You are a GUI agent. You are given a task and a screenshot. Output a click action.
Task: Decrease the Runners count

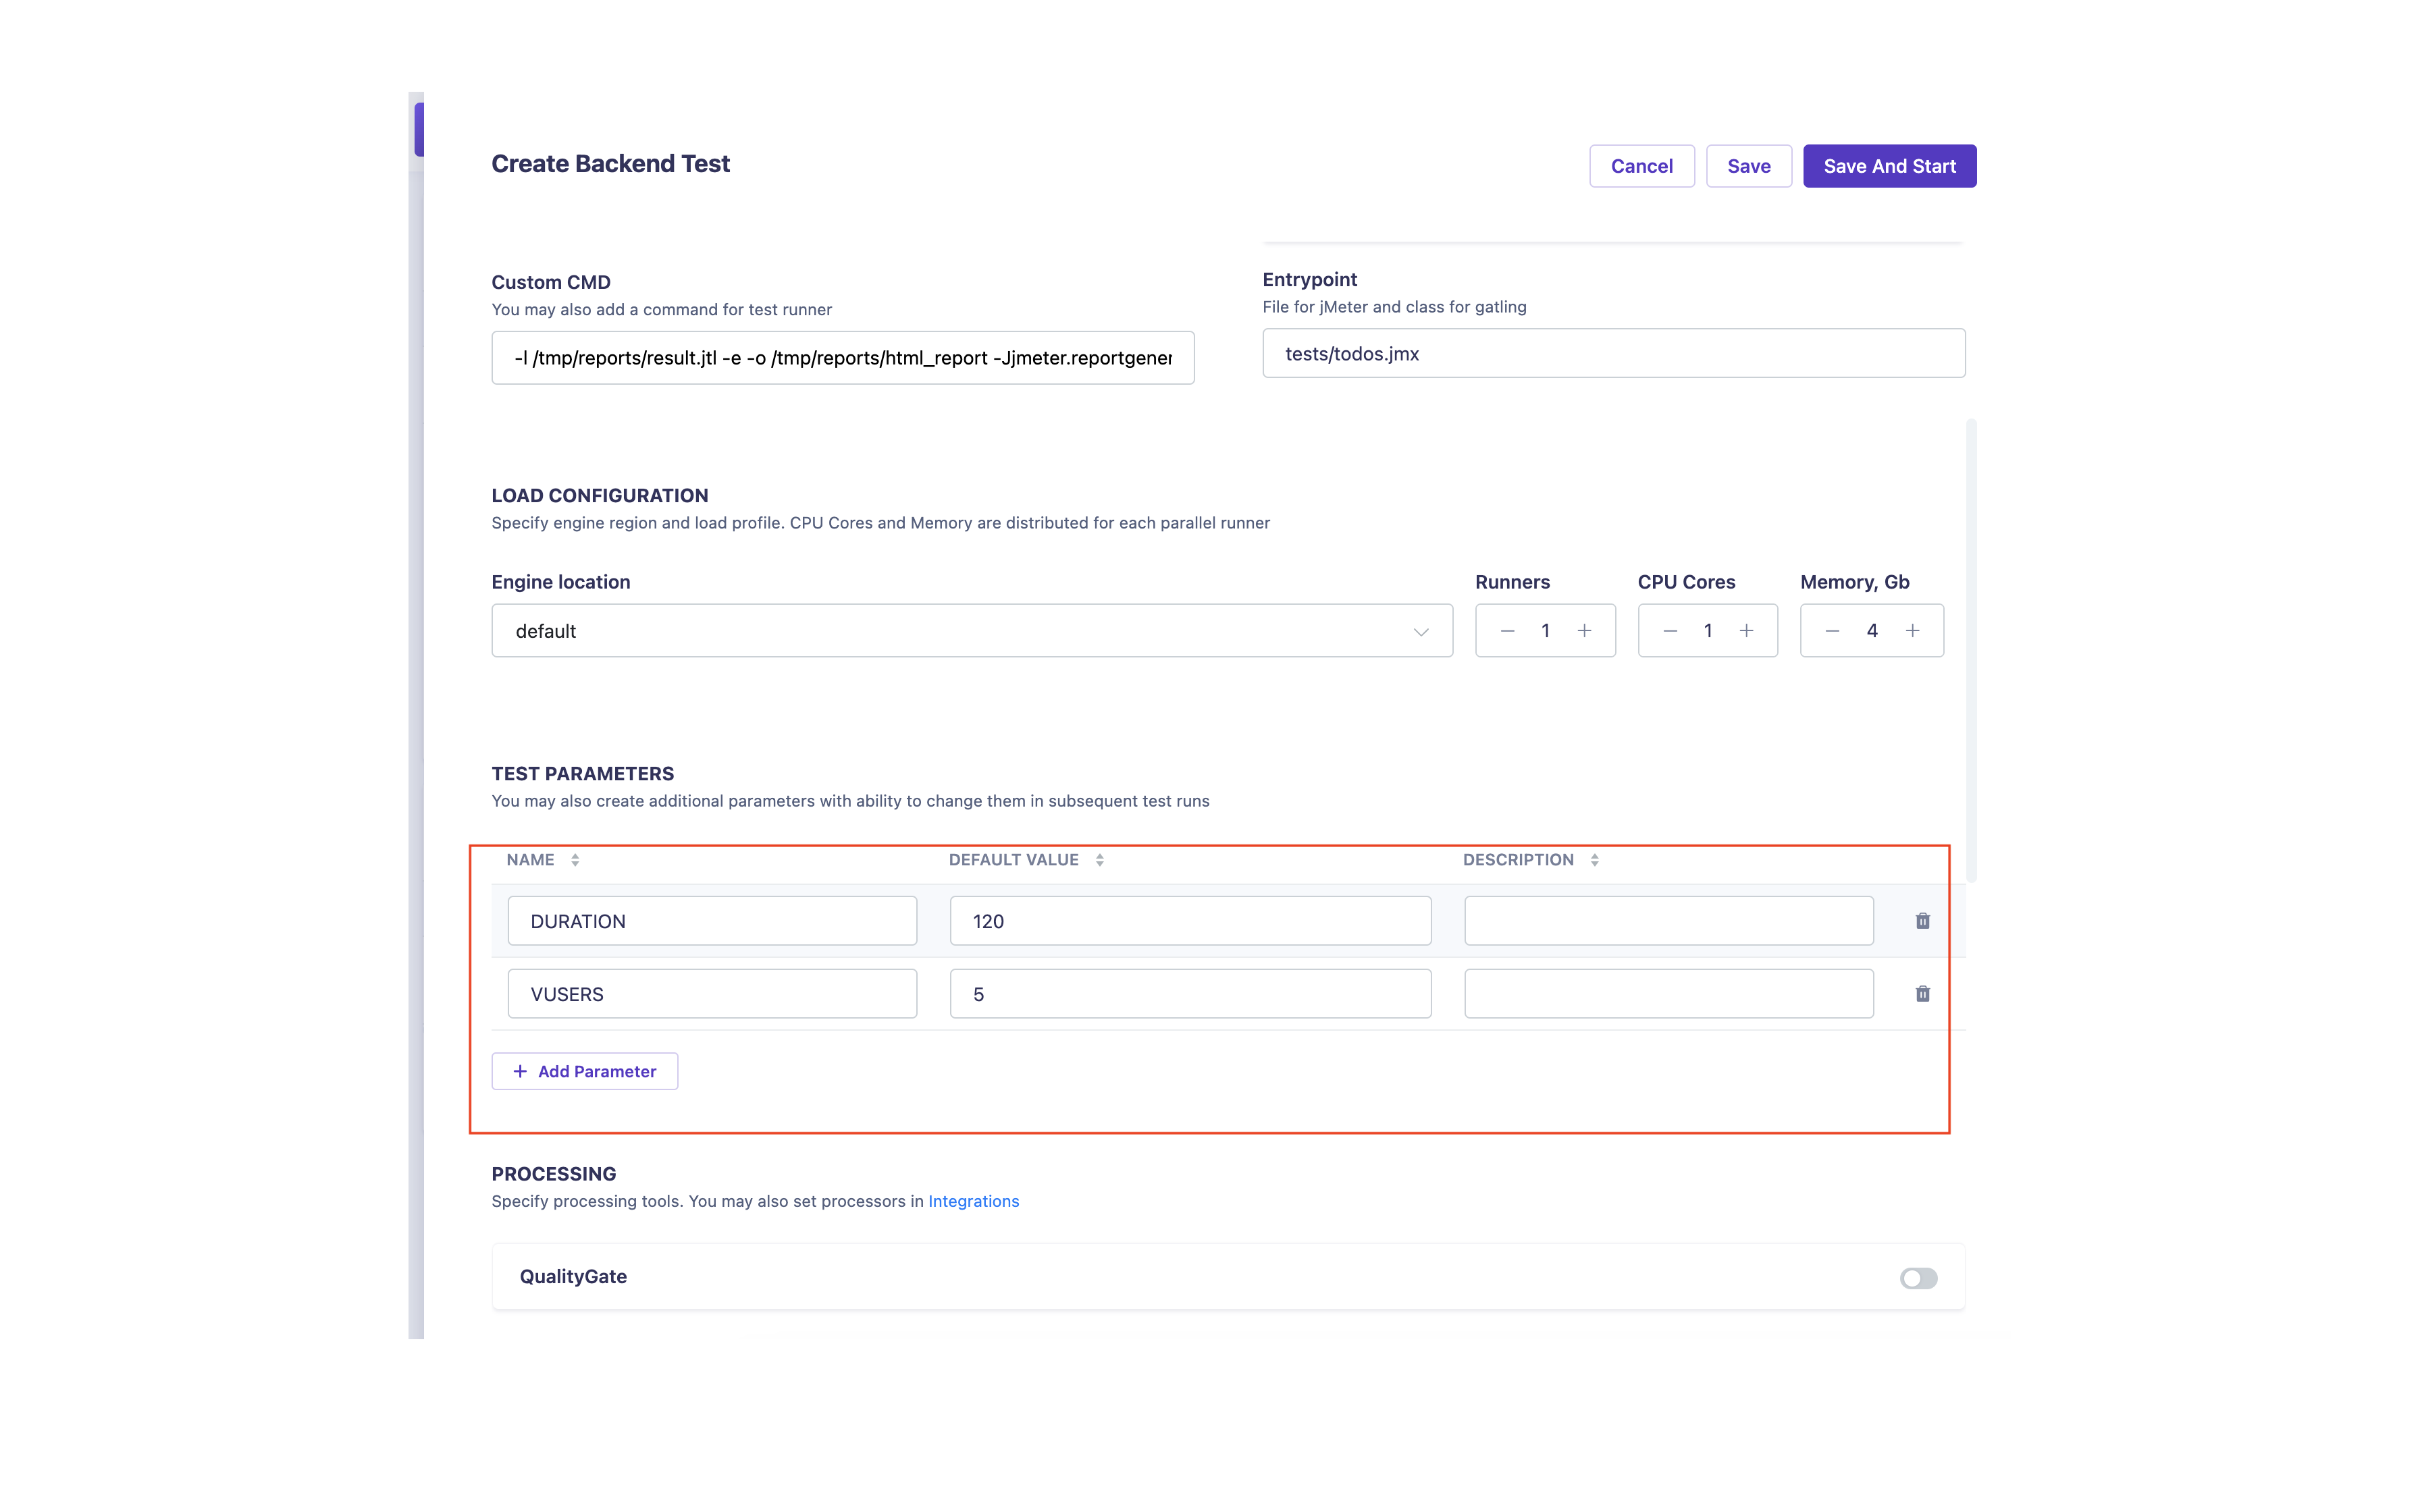coord(1507,631)
